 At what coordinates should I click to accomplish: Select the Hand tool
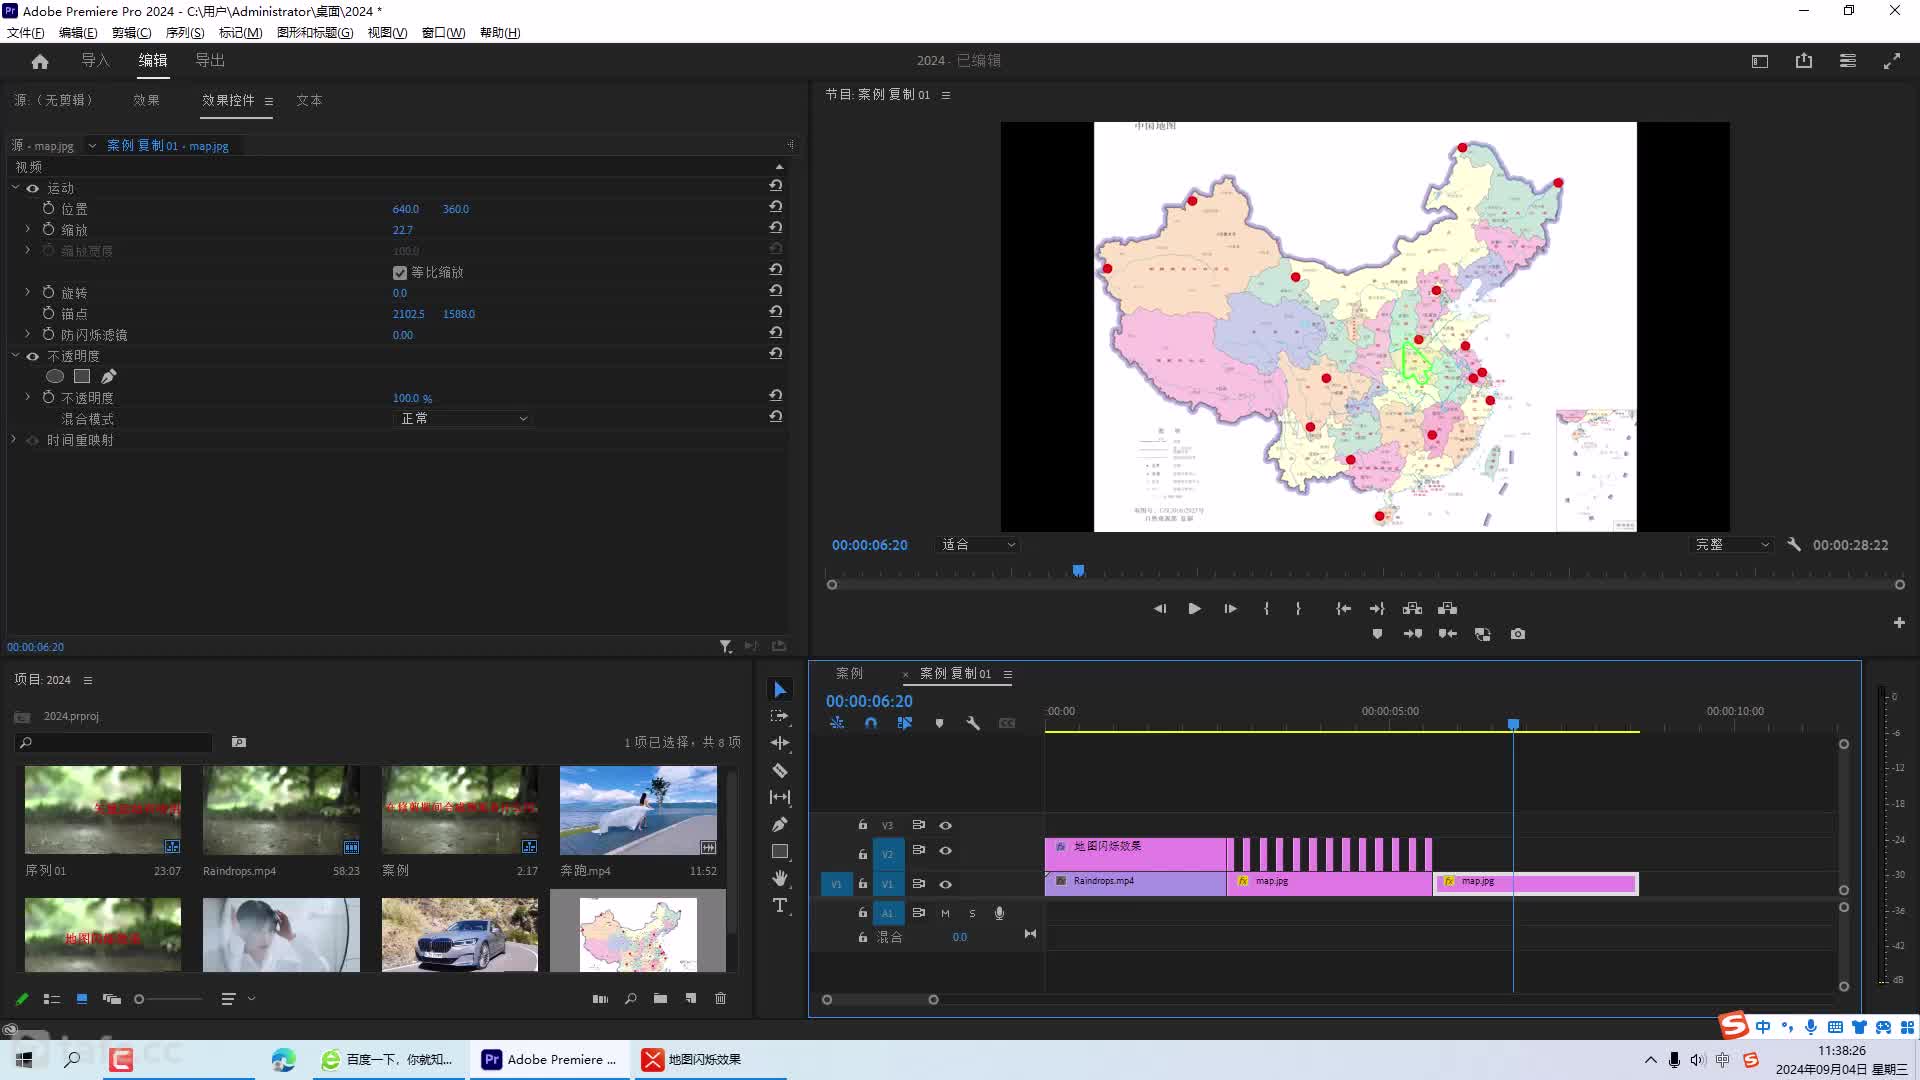tap(780, 878)
